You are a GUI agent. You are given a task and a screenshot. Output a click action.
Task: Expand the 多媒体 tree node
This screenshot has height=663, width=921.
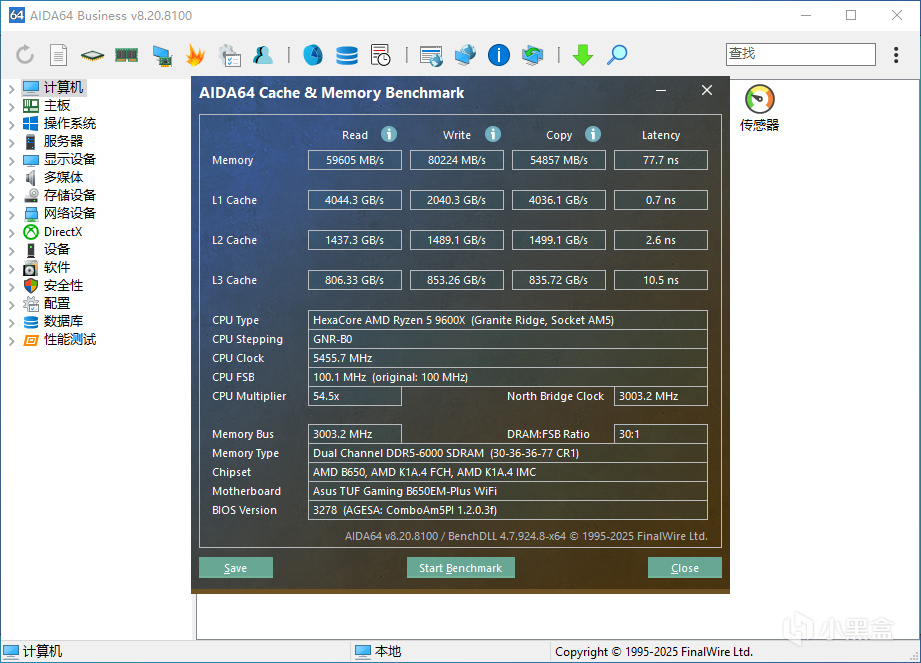[x=11, y=179]
